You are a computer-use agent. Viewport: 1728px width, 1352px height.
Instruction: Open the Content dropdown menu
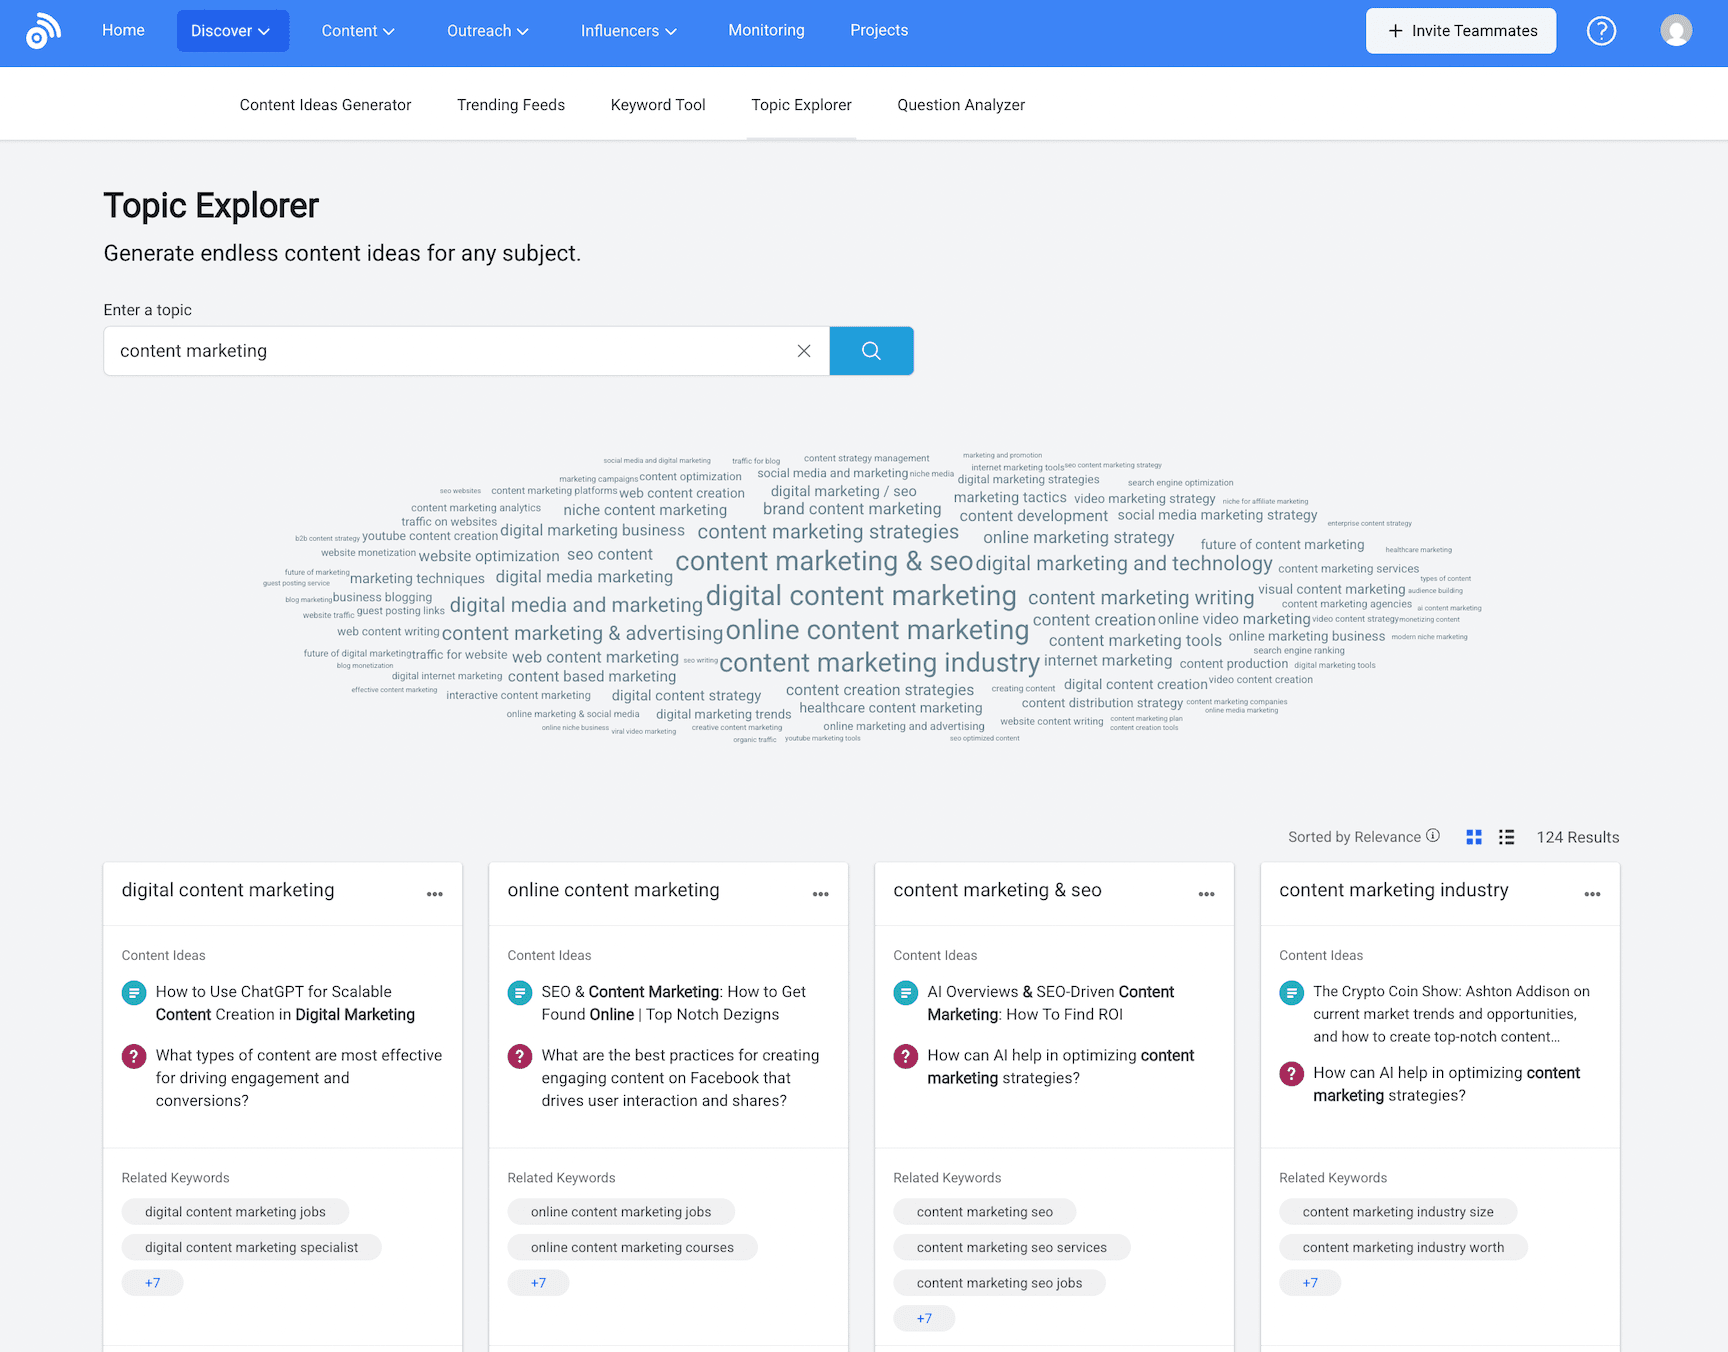(357, 31)
